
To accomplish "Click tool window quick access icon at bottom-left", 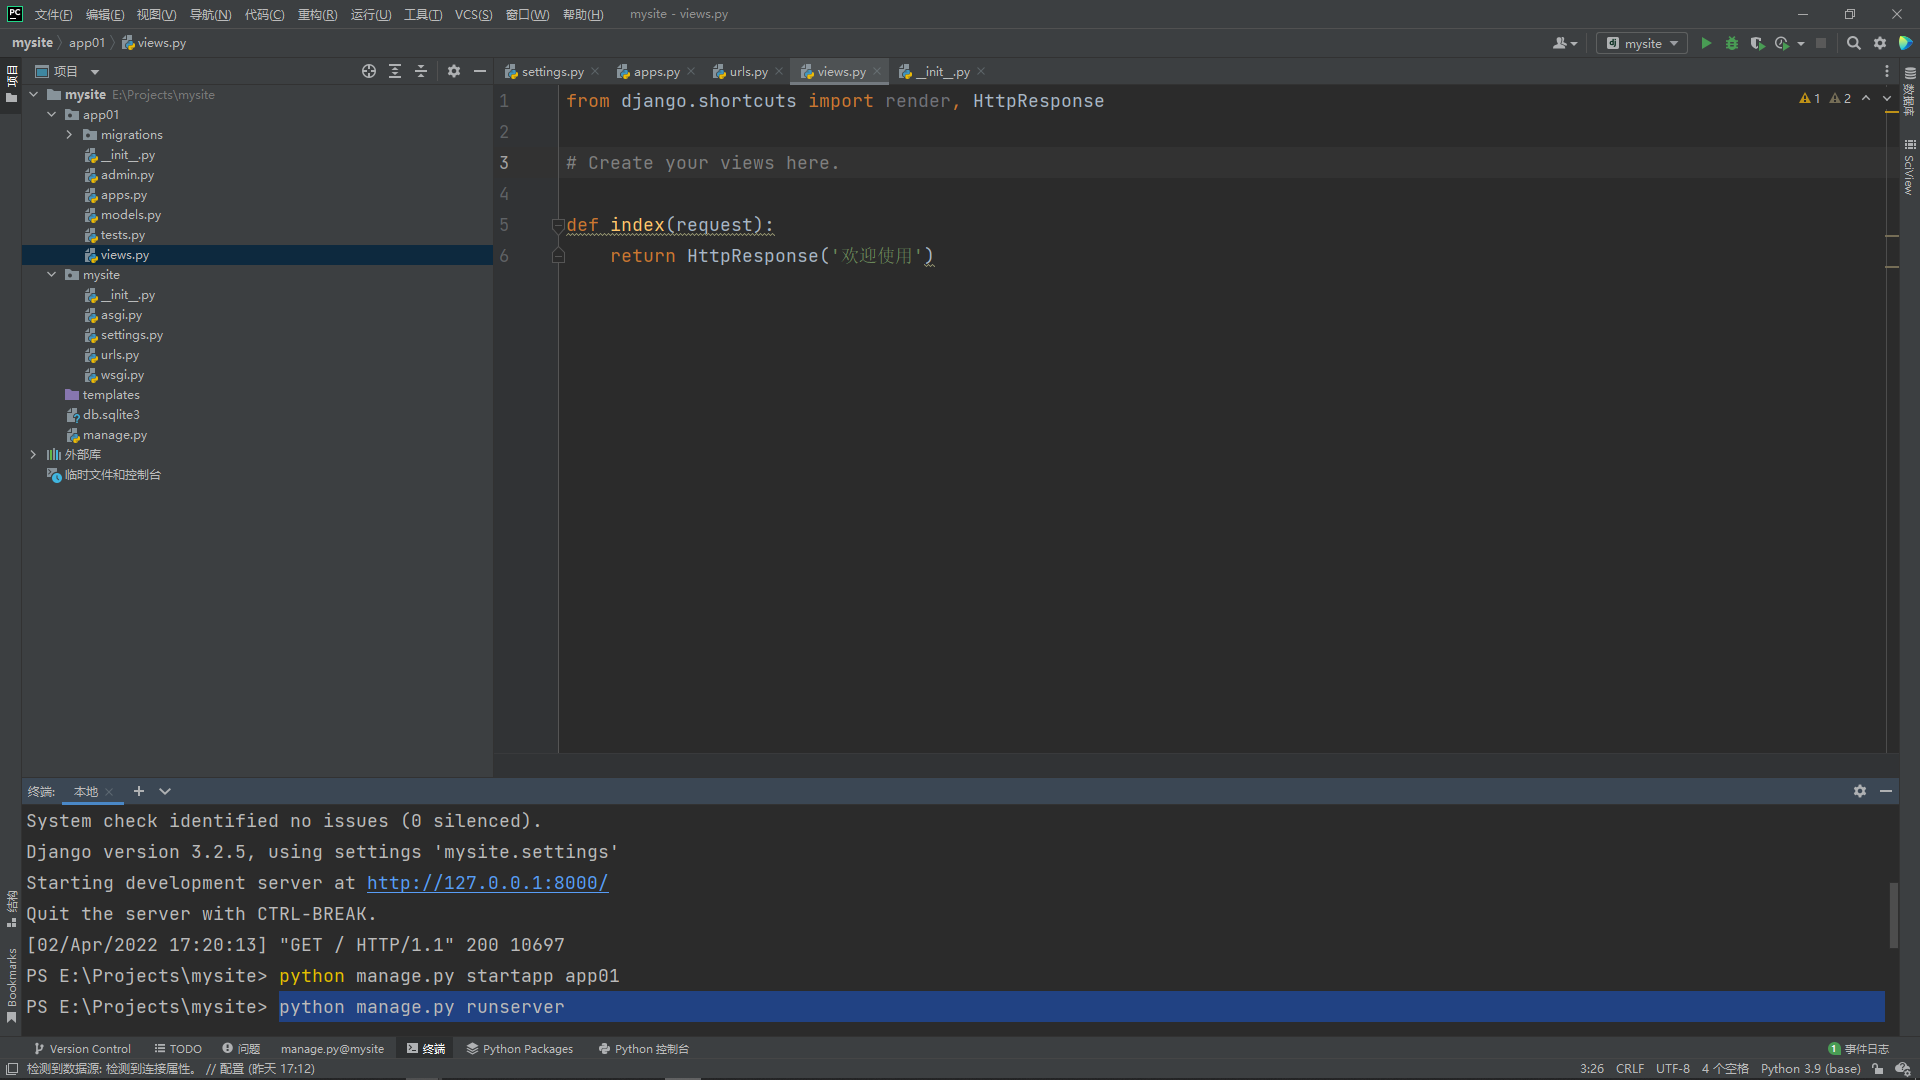I will click(12, 1069).
